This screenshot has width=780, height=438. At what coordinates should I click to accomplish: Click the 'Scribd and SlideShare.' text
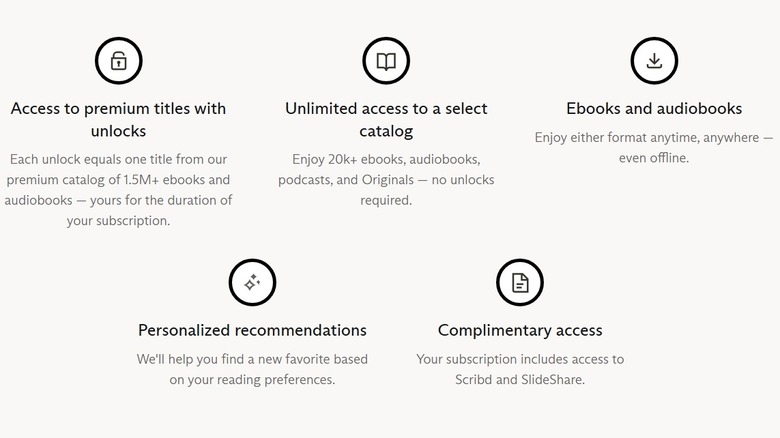520,379
